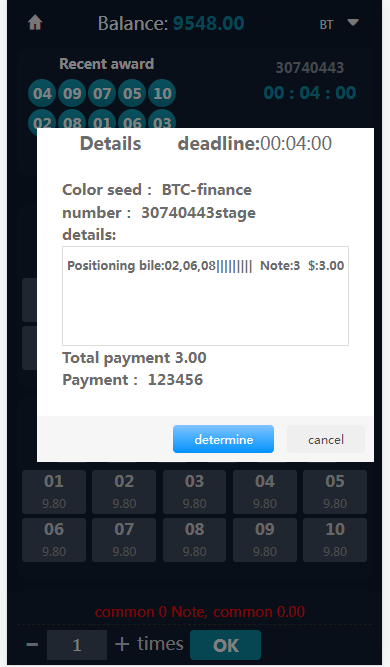Image resolution: width=390 pixels, height=667 pixels.
Task: Choose number 07 betting tile
Action: [124, 540]
